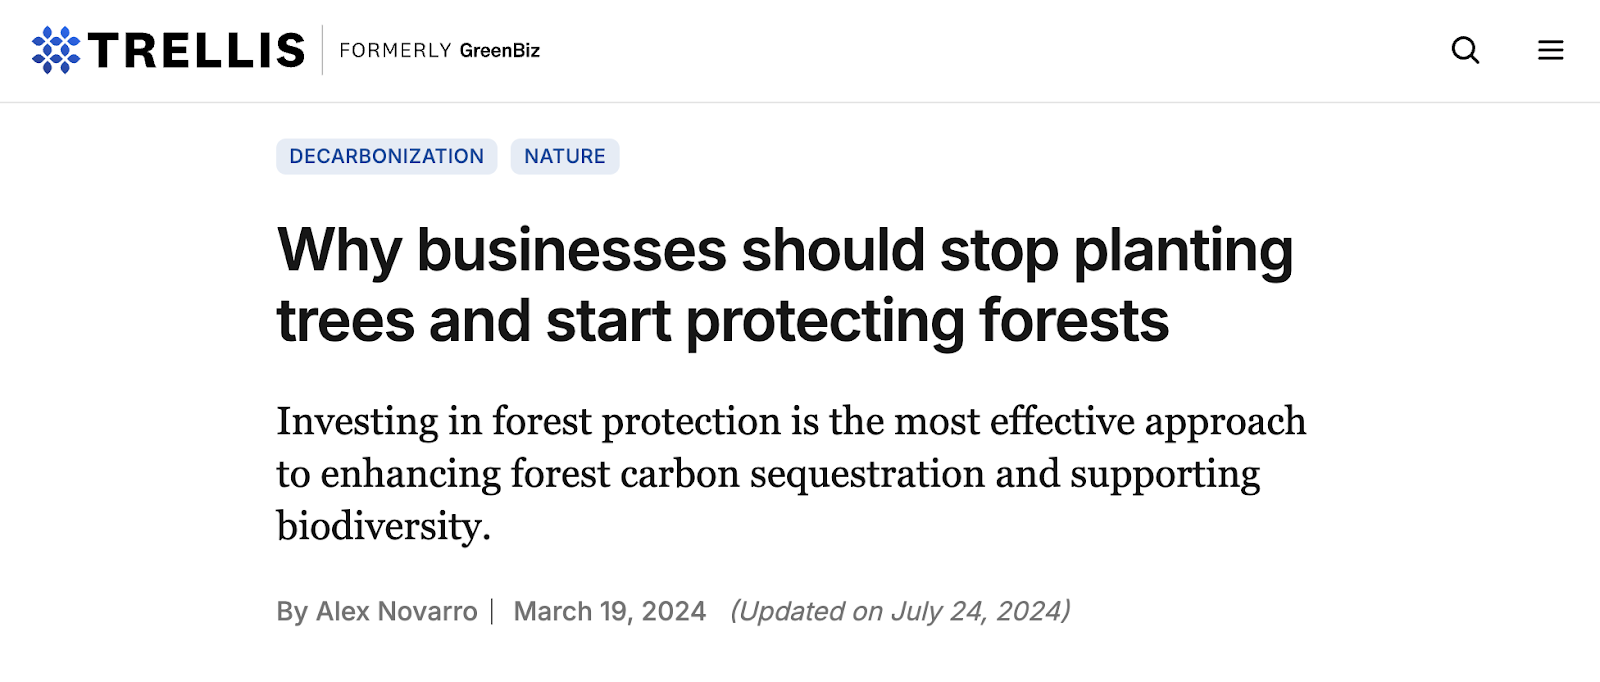Click the vertical divider beside the TRELLIS logo
1600x682 pixels.
pyautogui.click(x=322, y=50)
